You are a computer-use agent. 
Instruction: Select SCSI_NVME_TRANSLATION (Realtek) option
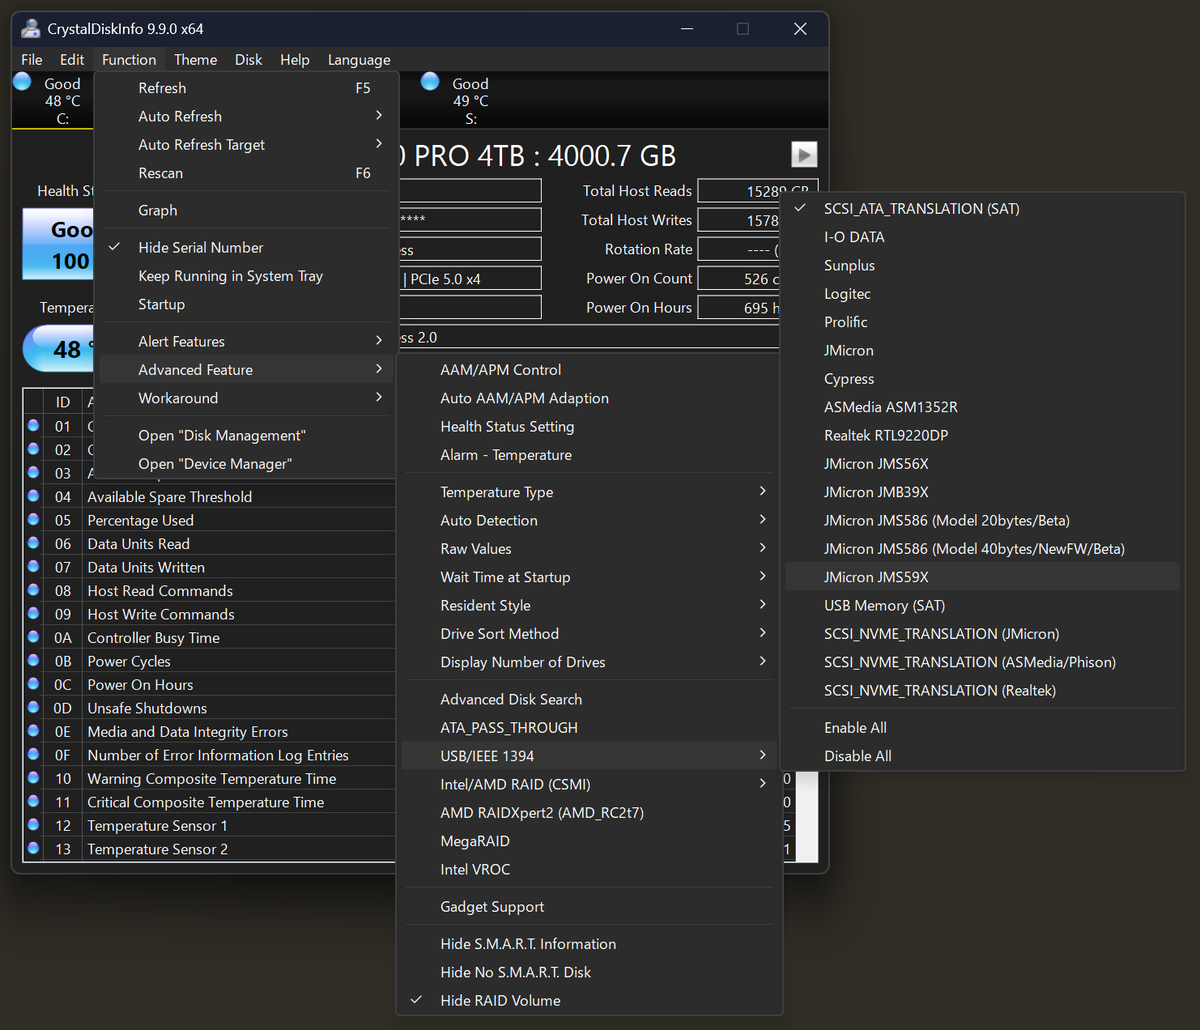[x=983, y=690]
